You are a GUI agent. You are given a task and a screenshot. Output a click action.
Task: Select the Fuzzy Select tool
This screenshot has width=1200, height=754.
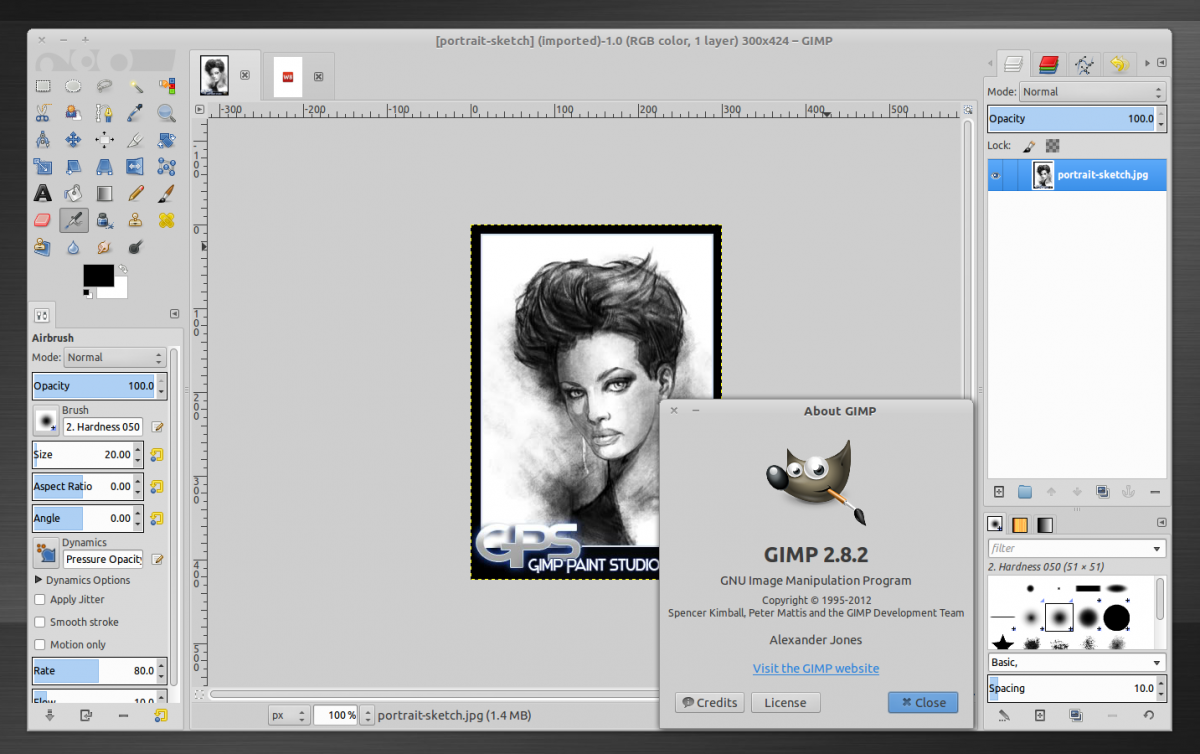[135, 85]
